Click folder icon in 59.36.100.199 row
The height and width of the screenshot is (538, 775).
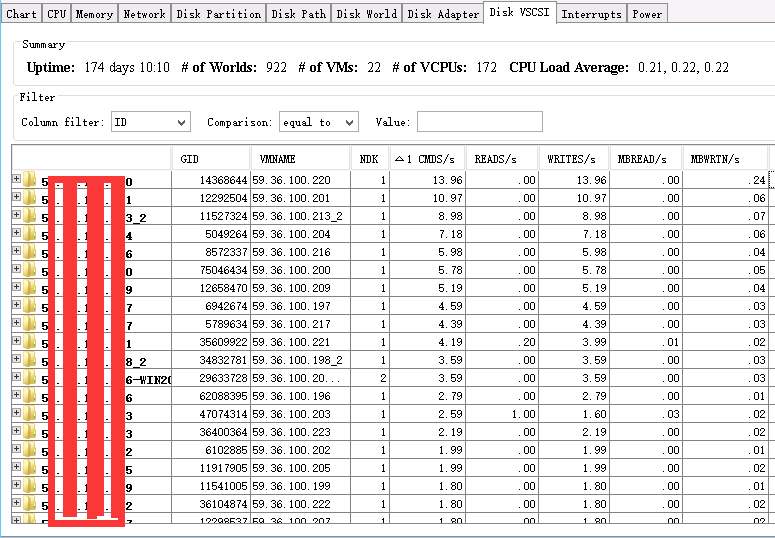coord(30,485)
